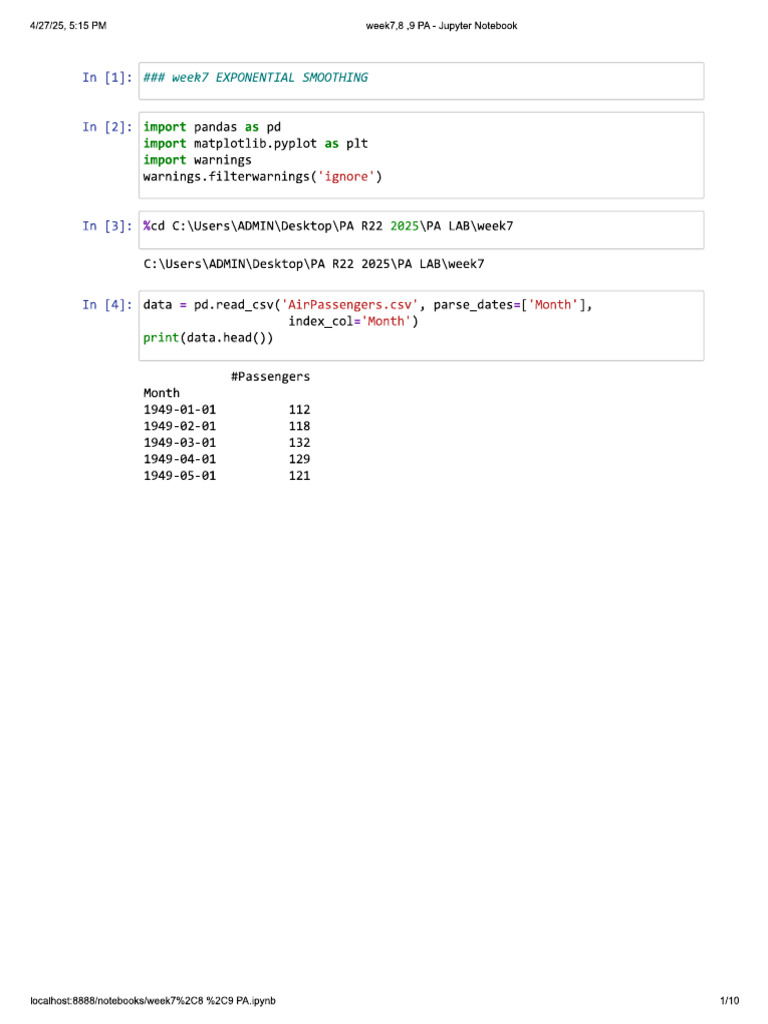
Task: Click the '#Passengers' column header in output
Action: (x=270, y=377)
